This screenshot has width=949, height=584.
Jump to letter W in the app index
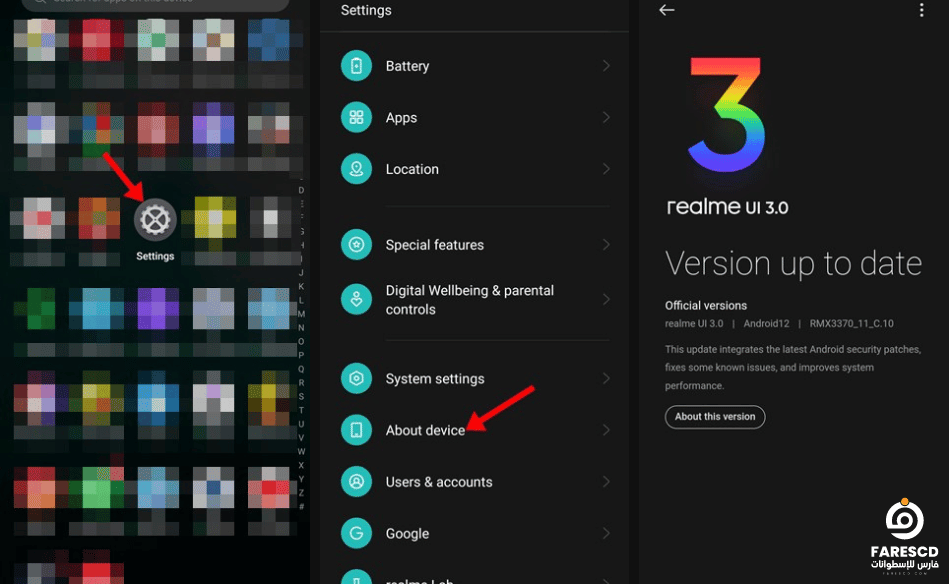(301, 451)
